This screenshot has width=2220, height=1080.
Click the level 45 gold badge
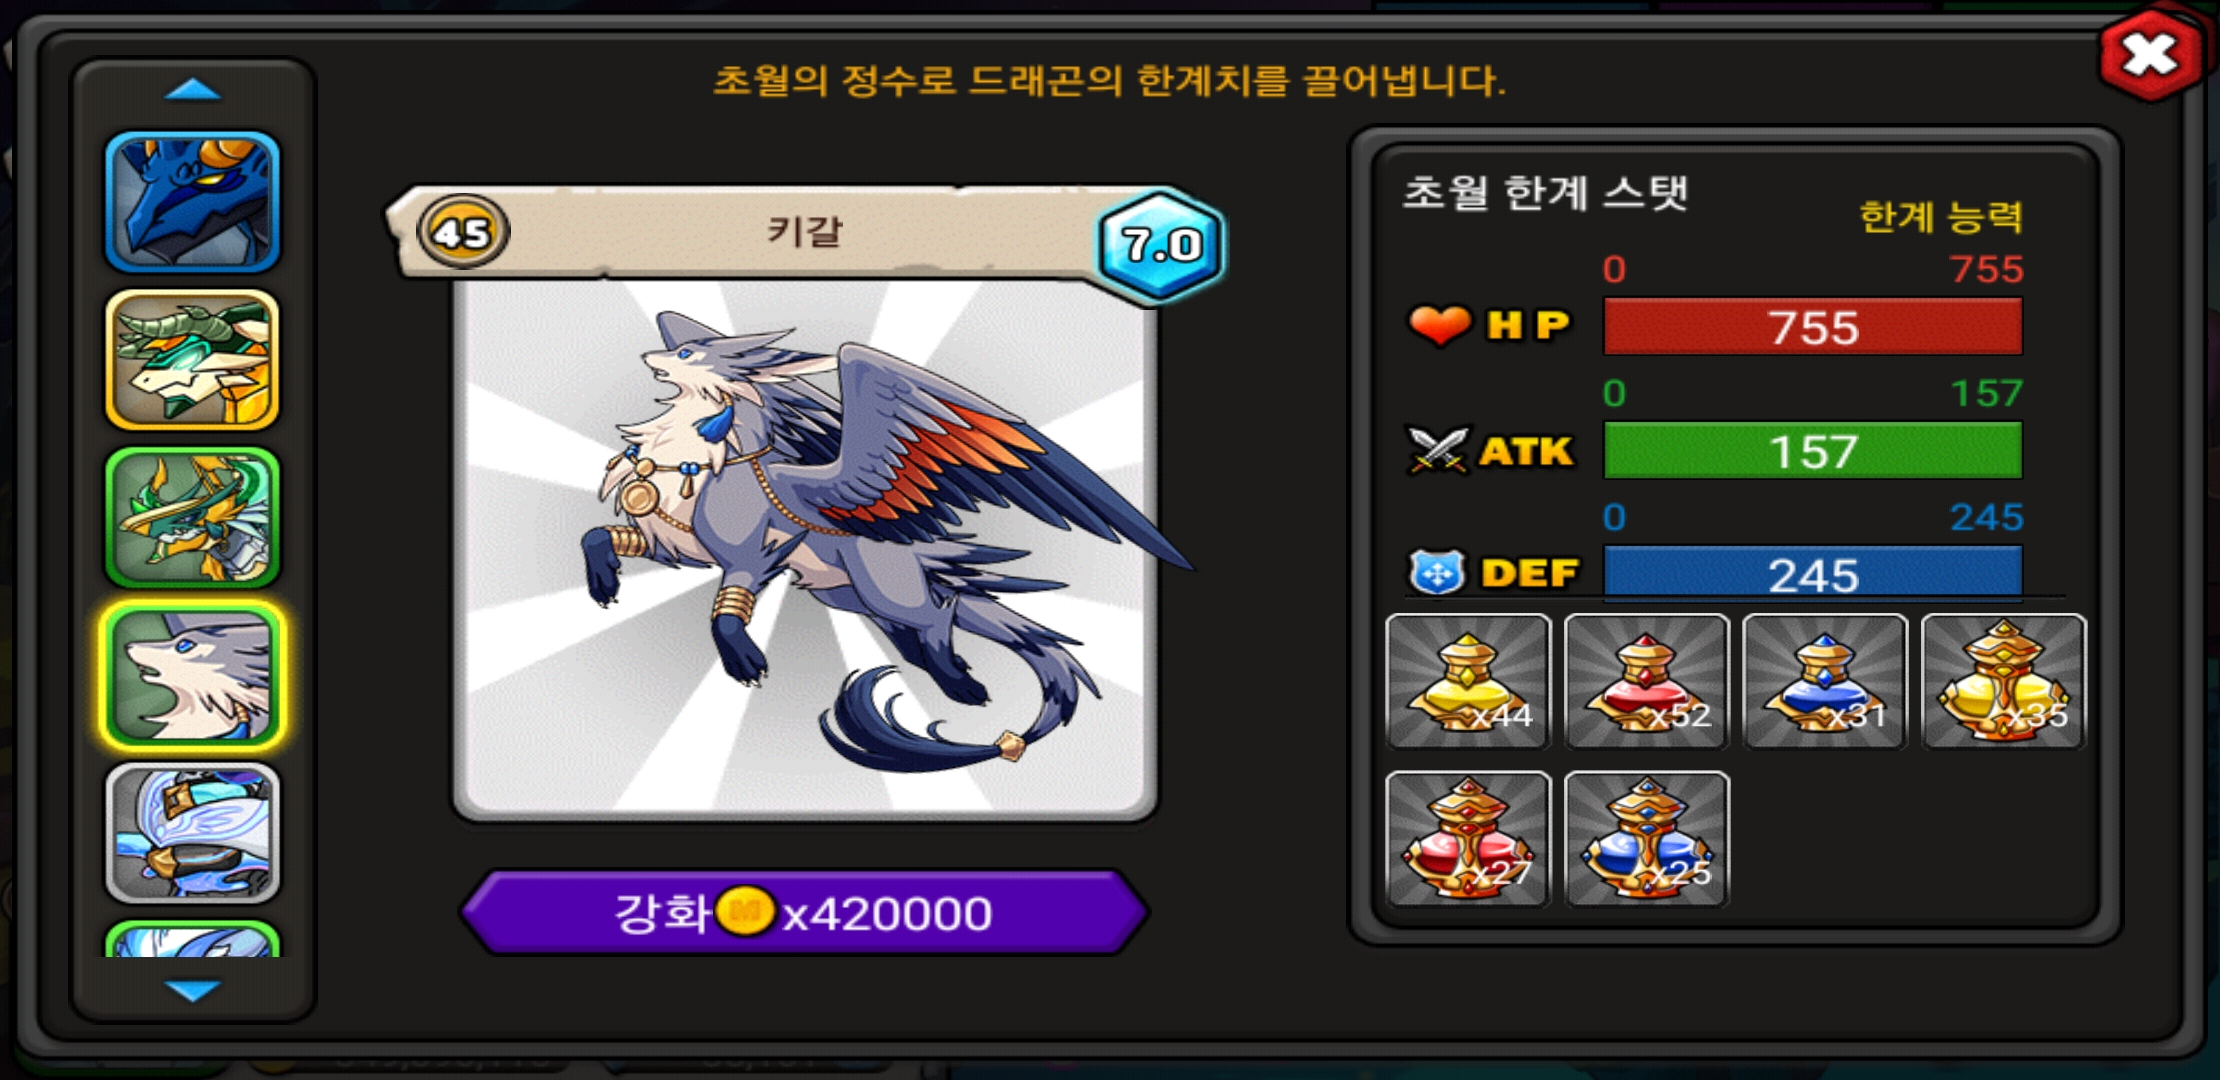[x=463, y=232]
